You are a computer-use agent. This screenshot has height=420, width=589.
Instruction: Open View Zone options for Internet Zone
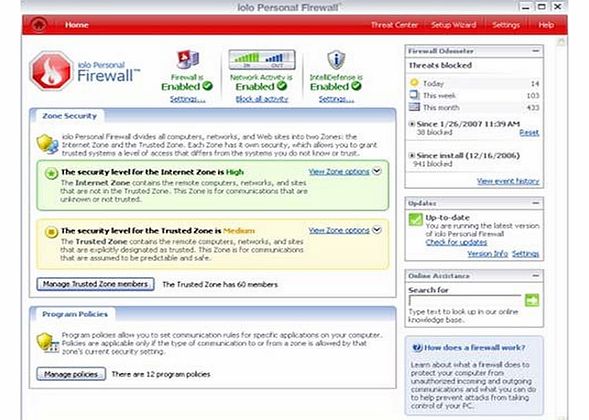point(339,172)
